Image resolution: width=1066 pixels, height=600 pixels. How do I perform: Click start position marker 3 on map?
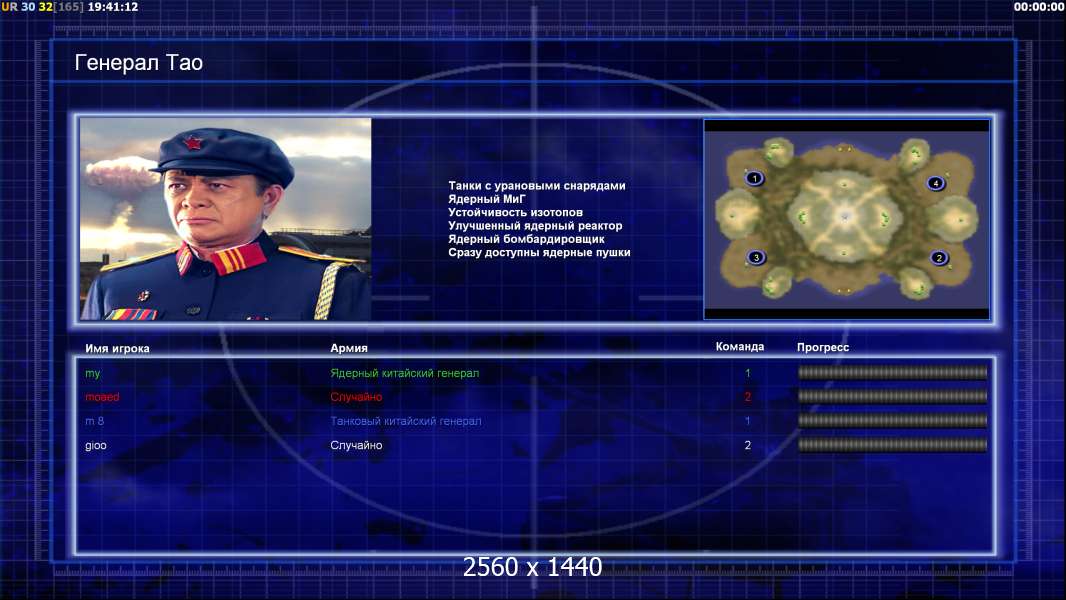coord(755,258)
